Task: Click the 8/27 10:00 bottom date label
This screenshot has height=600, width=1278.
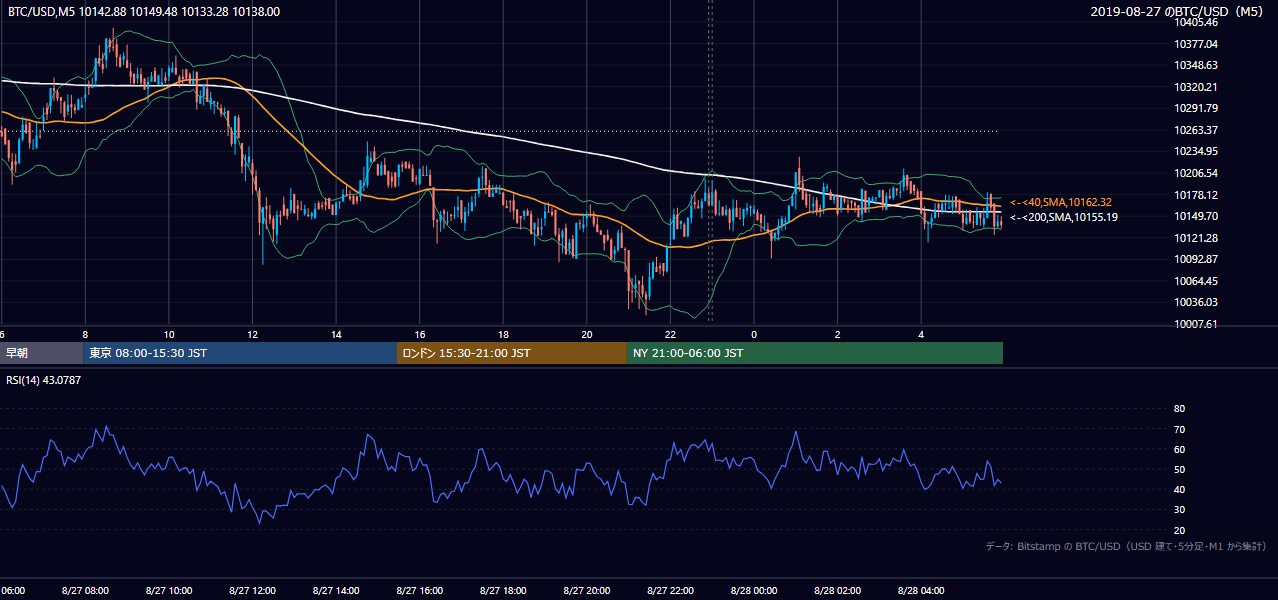Action: [x=169, y=591]
